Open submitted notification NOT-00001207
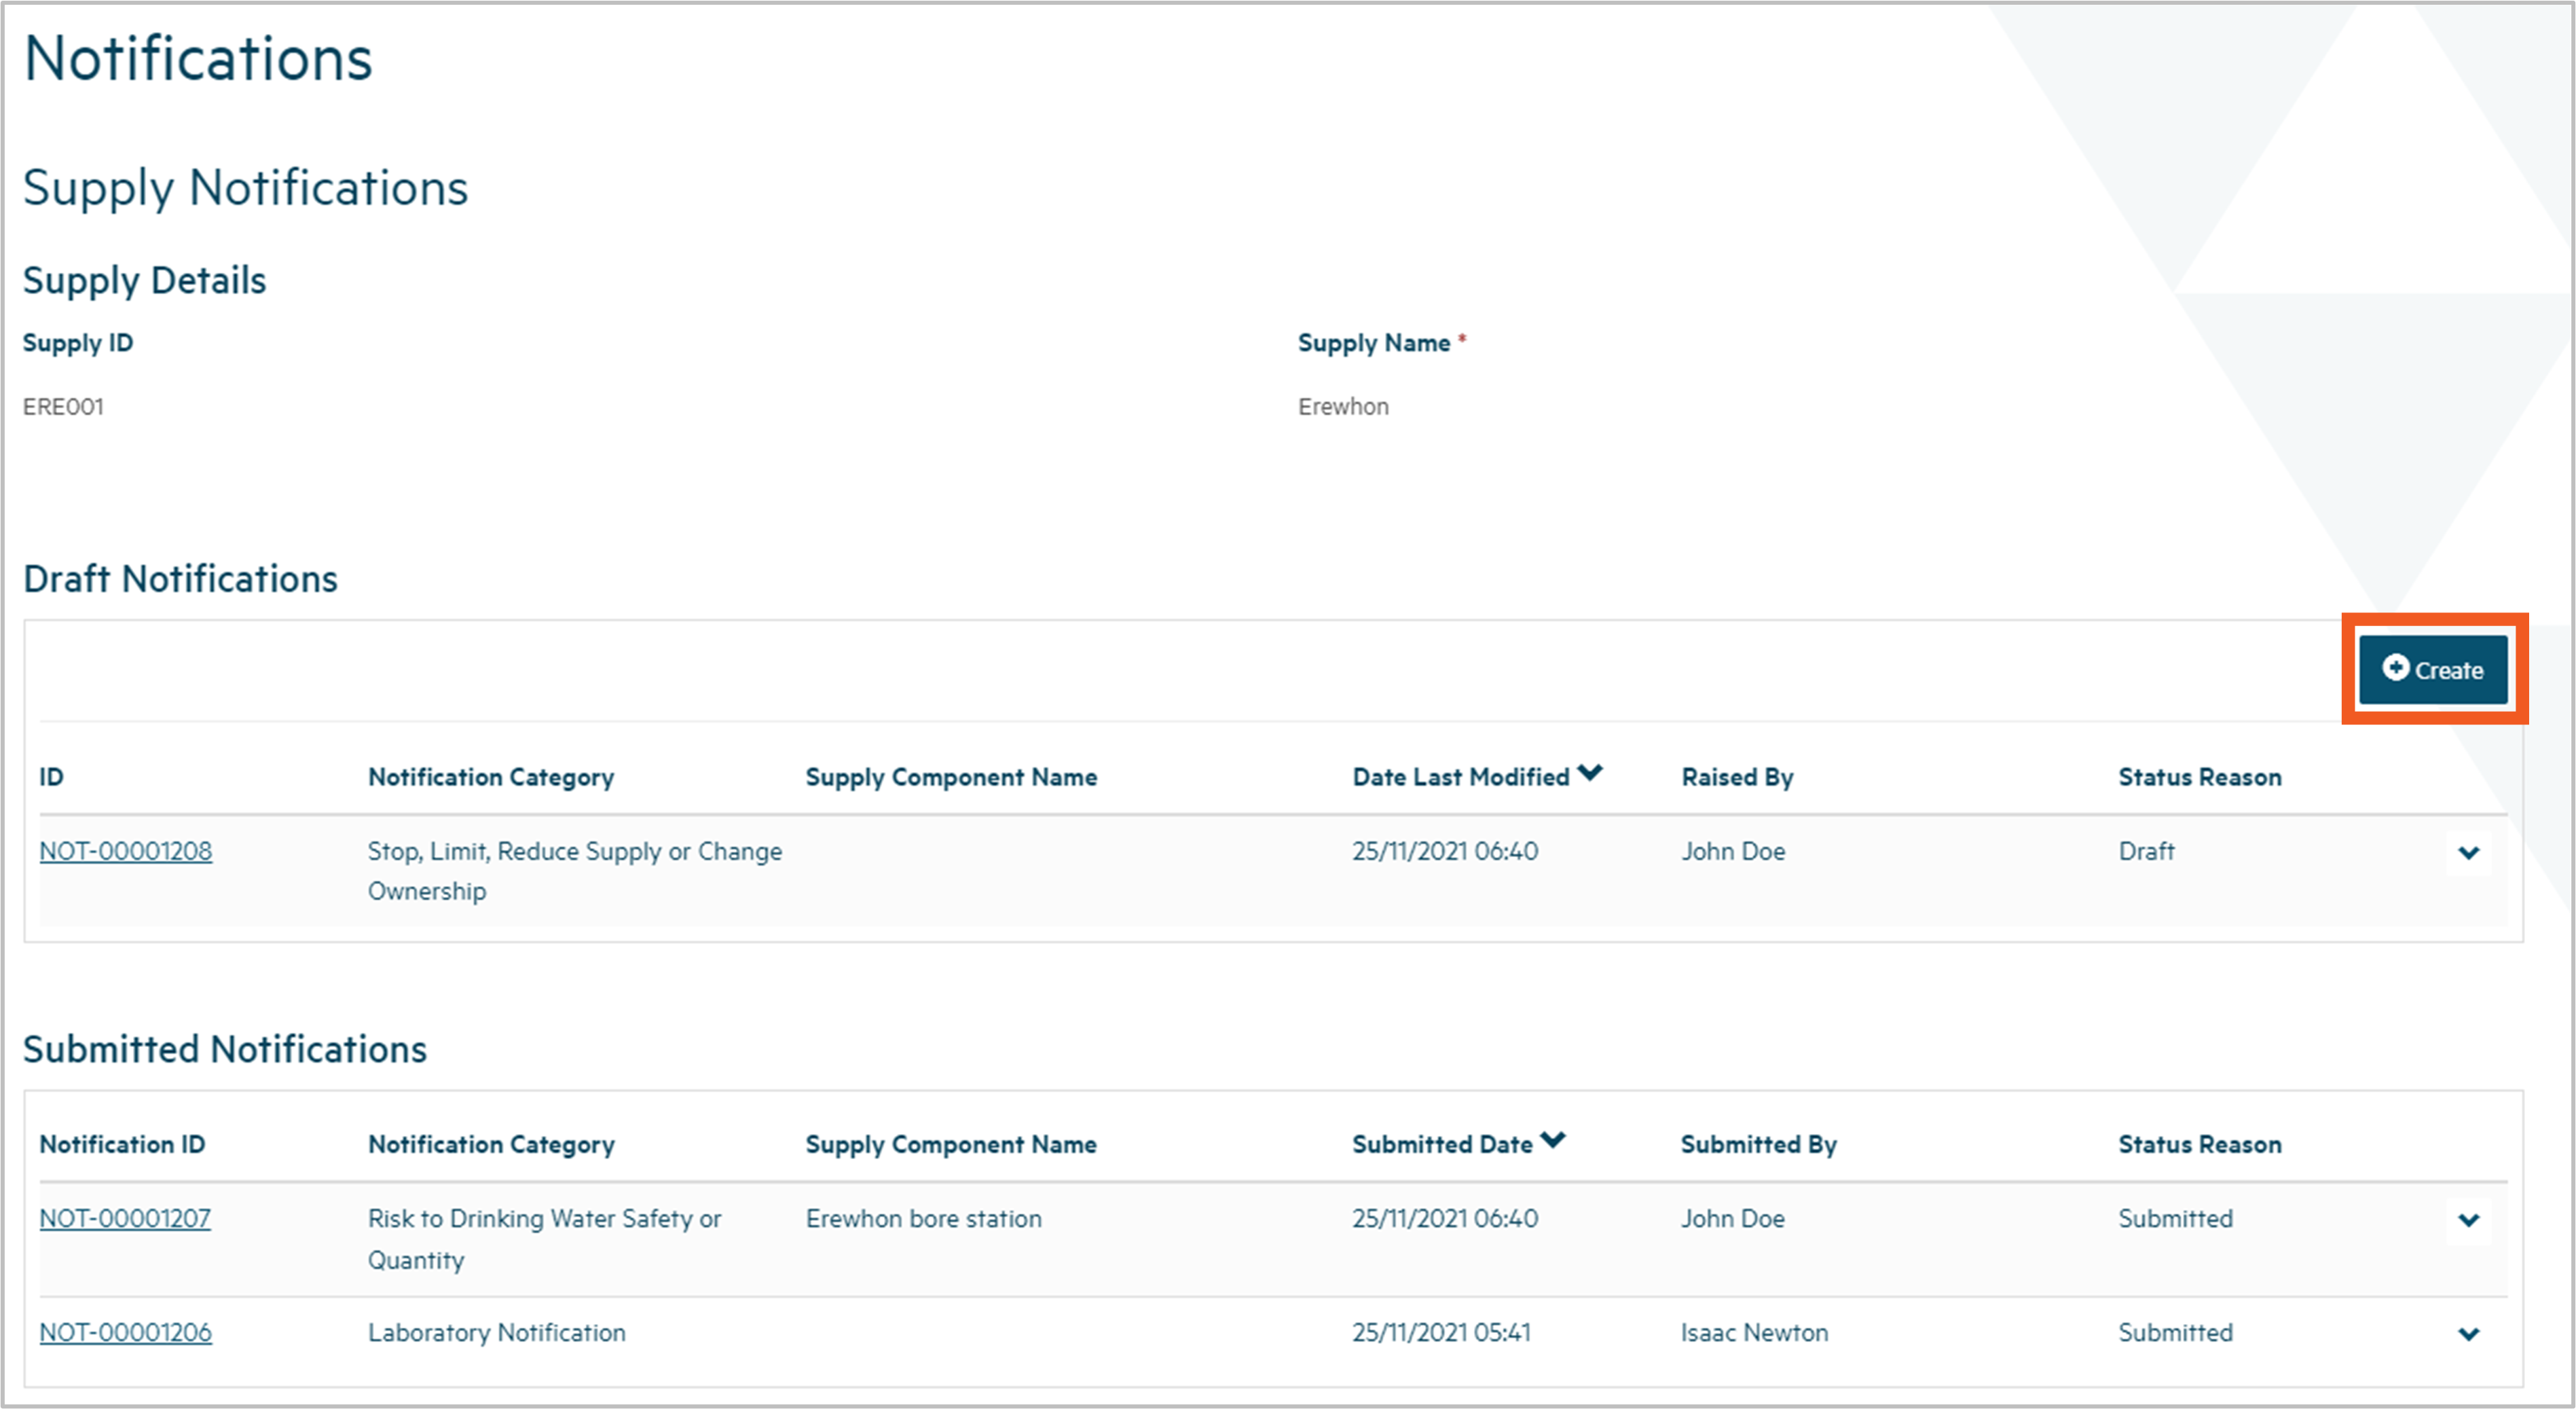2576x1409 pixels. click(125, 1218)
